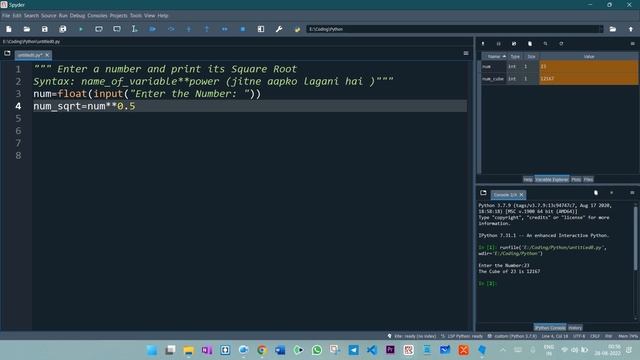Screen dimensions: 640x360
Task: Create a new file in Spyder
Action: pyautogui.click(x=9, y=29)
